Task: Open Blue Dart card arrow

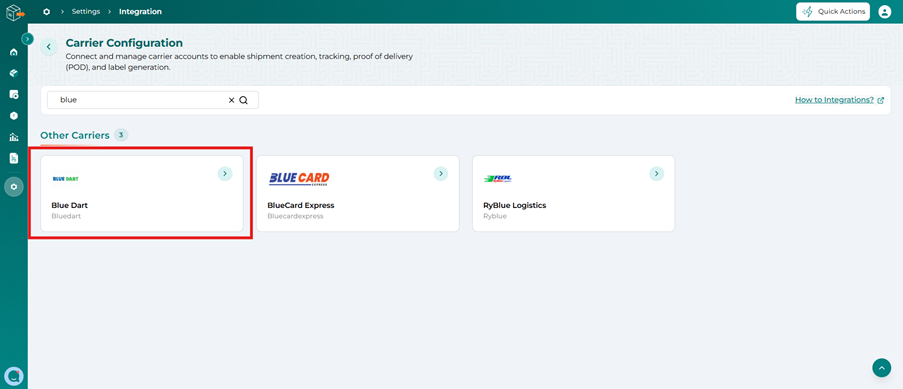Action: point(225,173)
